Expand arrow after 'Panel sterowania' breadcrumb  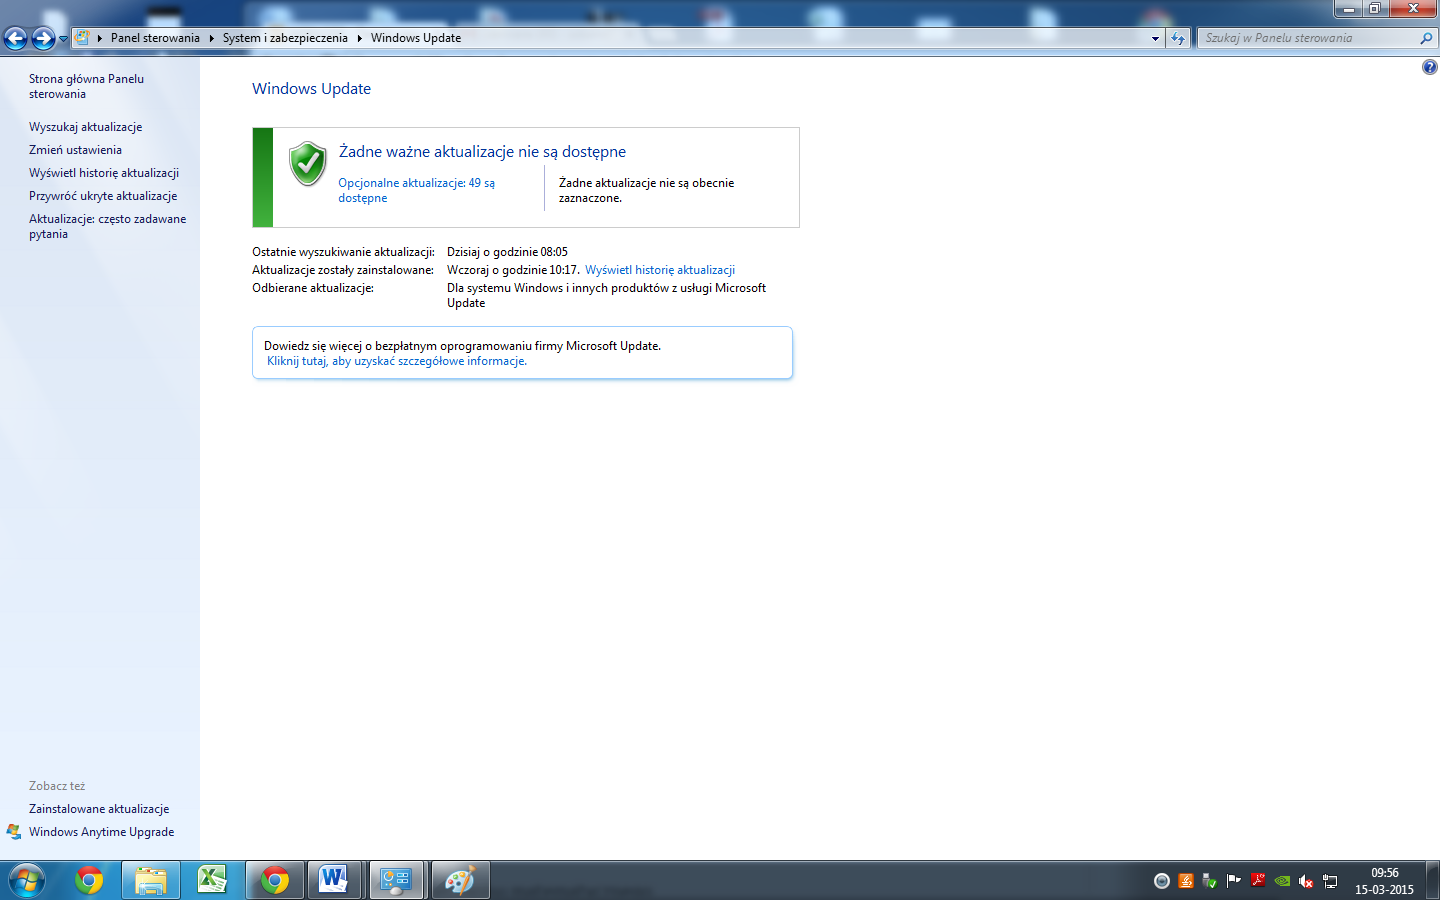(211, 38)
